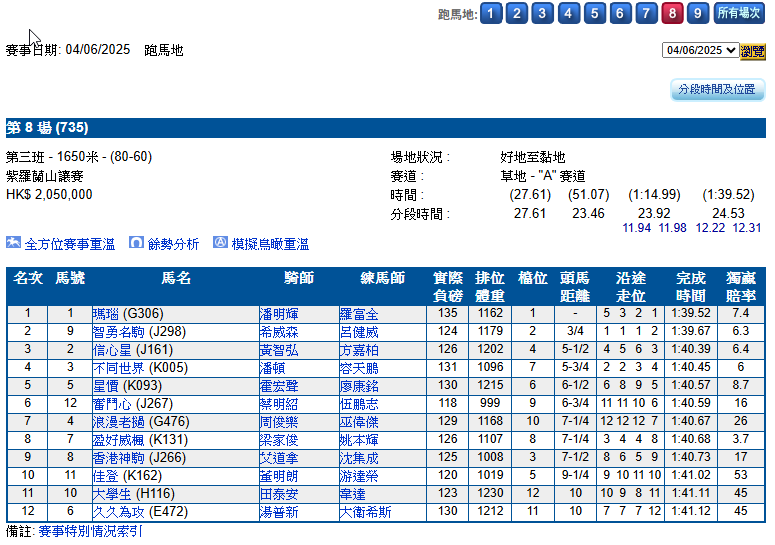Show all races with 所有場次
775x545 pixels.
(739, 13)
